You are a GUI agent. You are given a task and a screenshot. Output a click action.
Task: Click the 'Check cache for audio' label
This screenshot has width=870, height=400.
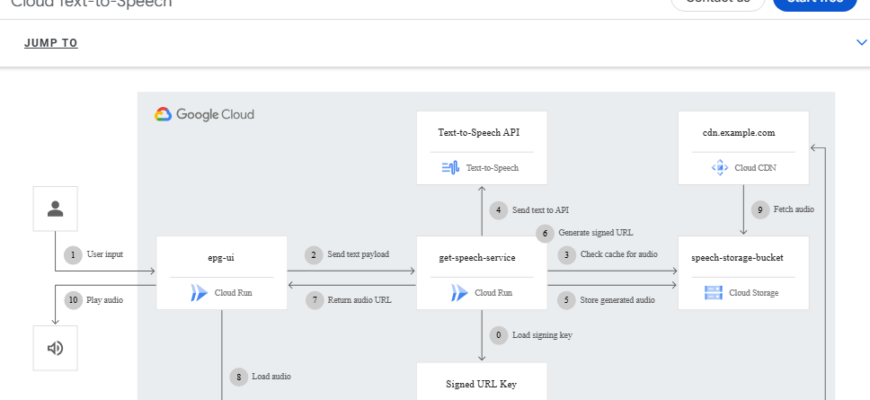point(619,254)
